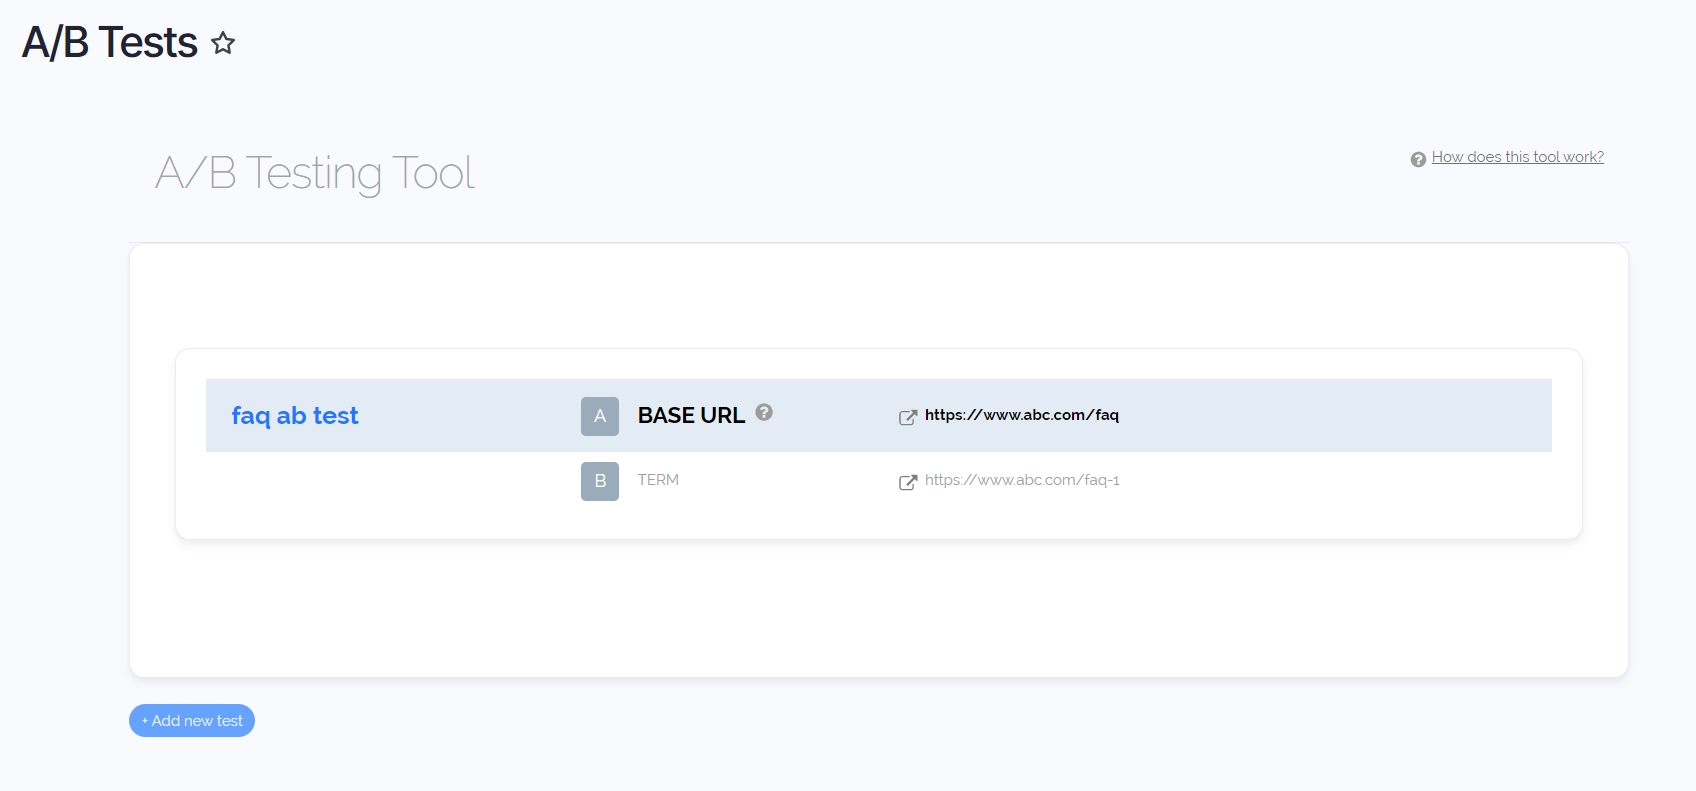Image resolution: width=1696 pixels, height=791 pixels.
Task: Open the 'How does this tool work?' link
Action: (x=1517, y=157)
